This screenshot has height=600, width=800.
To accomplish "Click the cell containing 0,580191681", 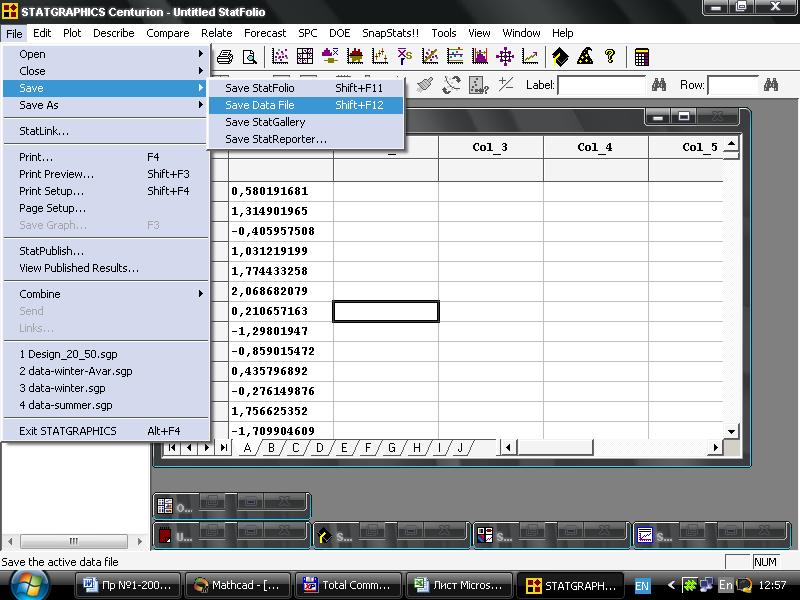I will click(x=281, y=191).
